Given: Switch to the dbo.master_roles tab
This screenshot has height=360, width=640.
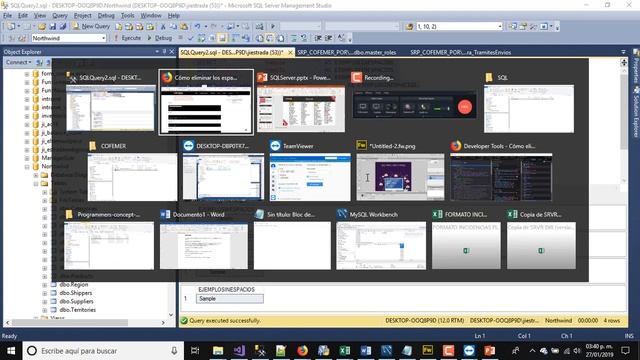Looking at the screenshot, I should pyautogui.click(x=347, y=52).
